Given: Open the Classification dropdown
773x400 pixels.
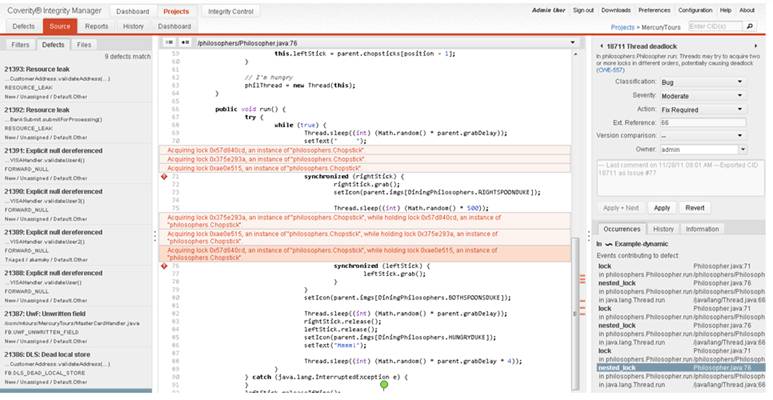Looking at the screenshot, I should [x=710, y=81].
